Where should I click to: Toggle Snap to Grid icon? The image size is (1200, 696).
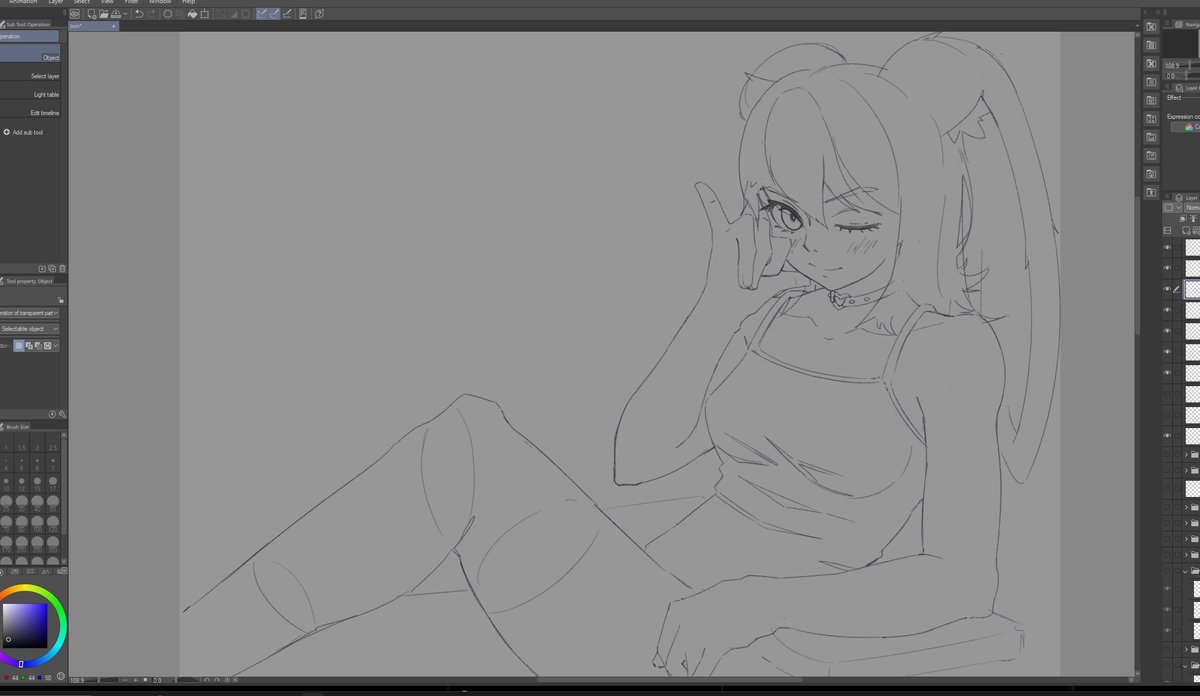[287, 14]
